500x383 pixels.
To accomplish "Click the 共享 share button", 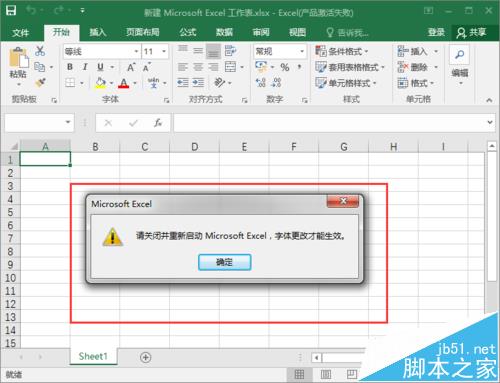I will click(472, 33).
